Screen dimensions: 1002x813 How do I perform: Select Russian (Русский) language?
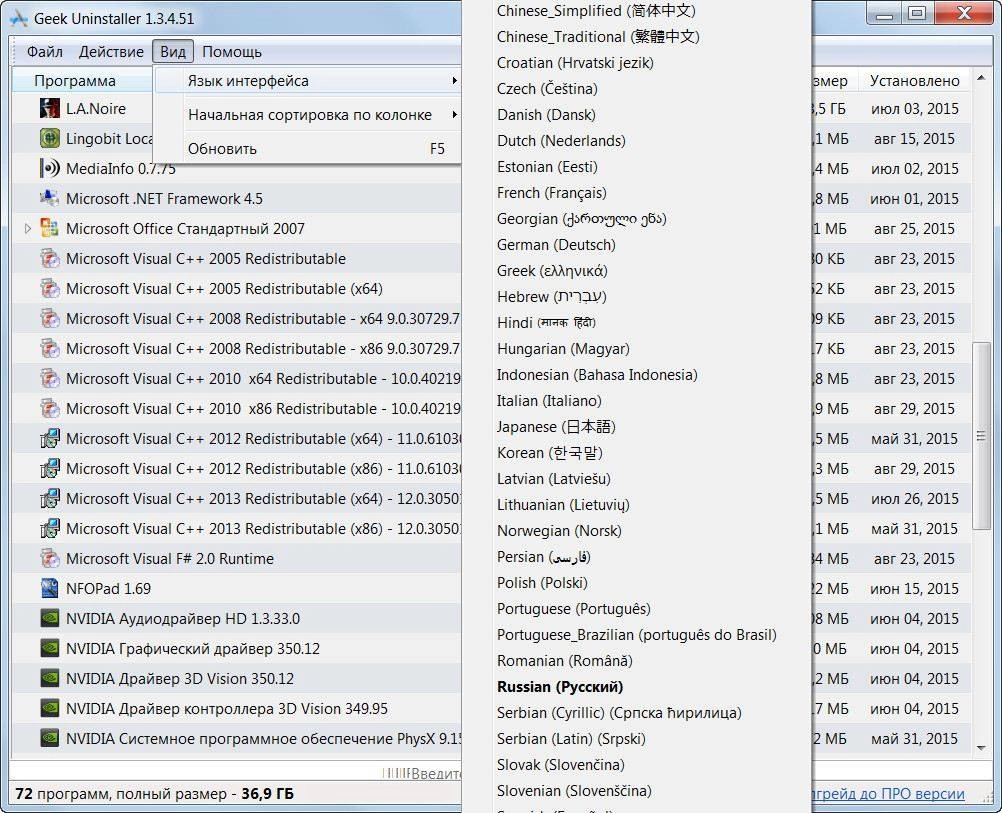560,687
